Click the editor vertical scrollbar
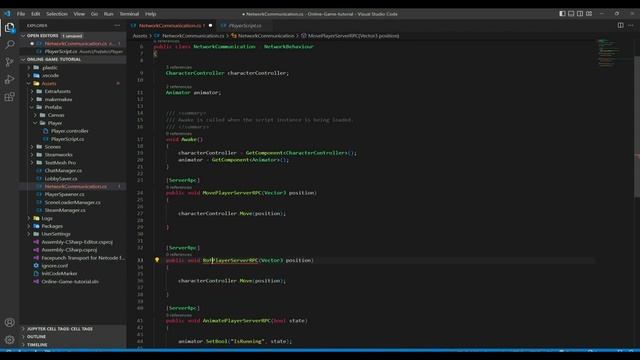The image size is (640, 360). [637, 127]
